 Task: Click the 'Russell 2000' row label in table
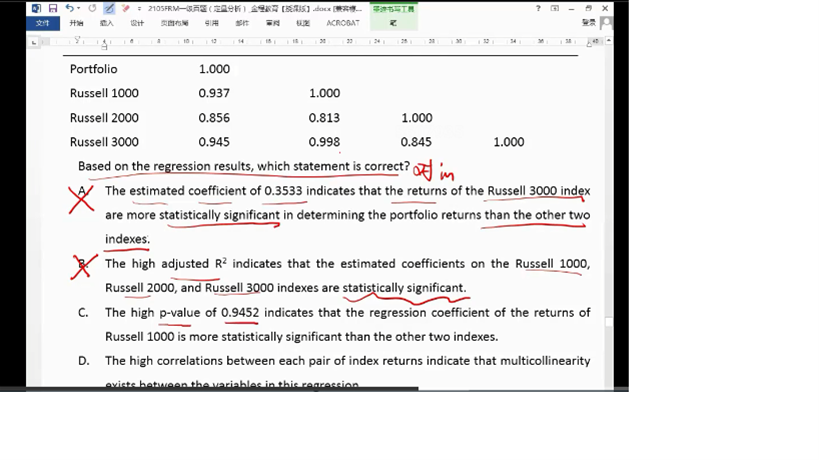click(x=104, y=117)
